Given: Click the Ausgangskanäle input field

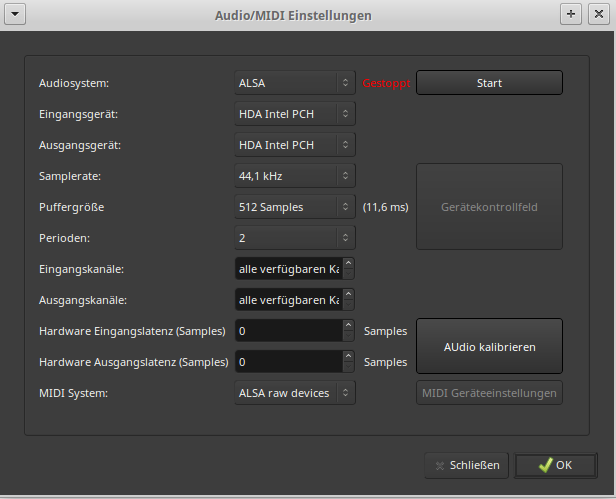Looking at the screenshot, I should click(x=287, y=300).
